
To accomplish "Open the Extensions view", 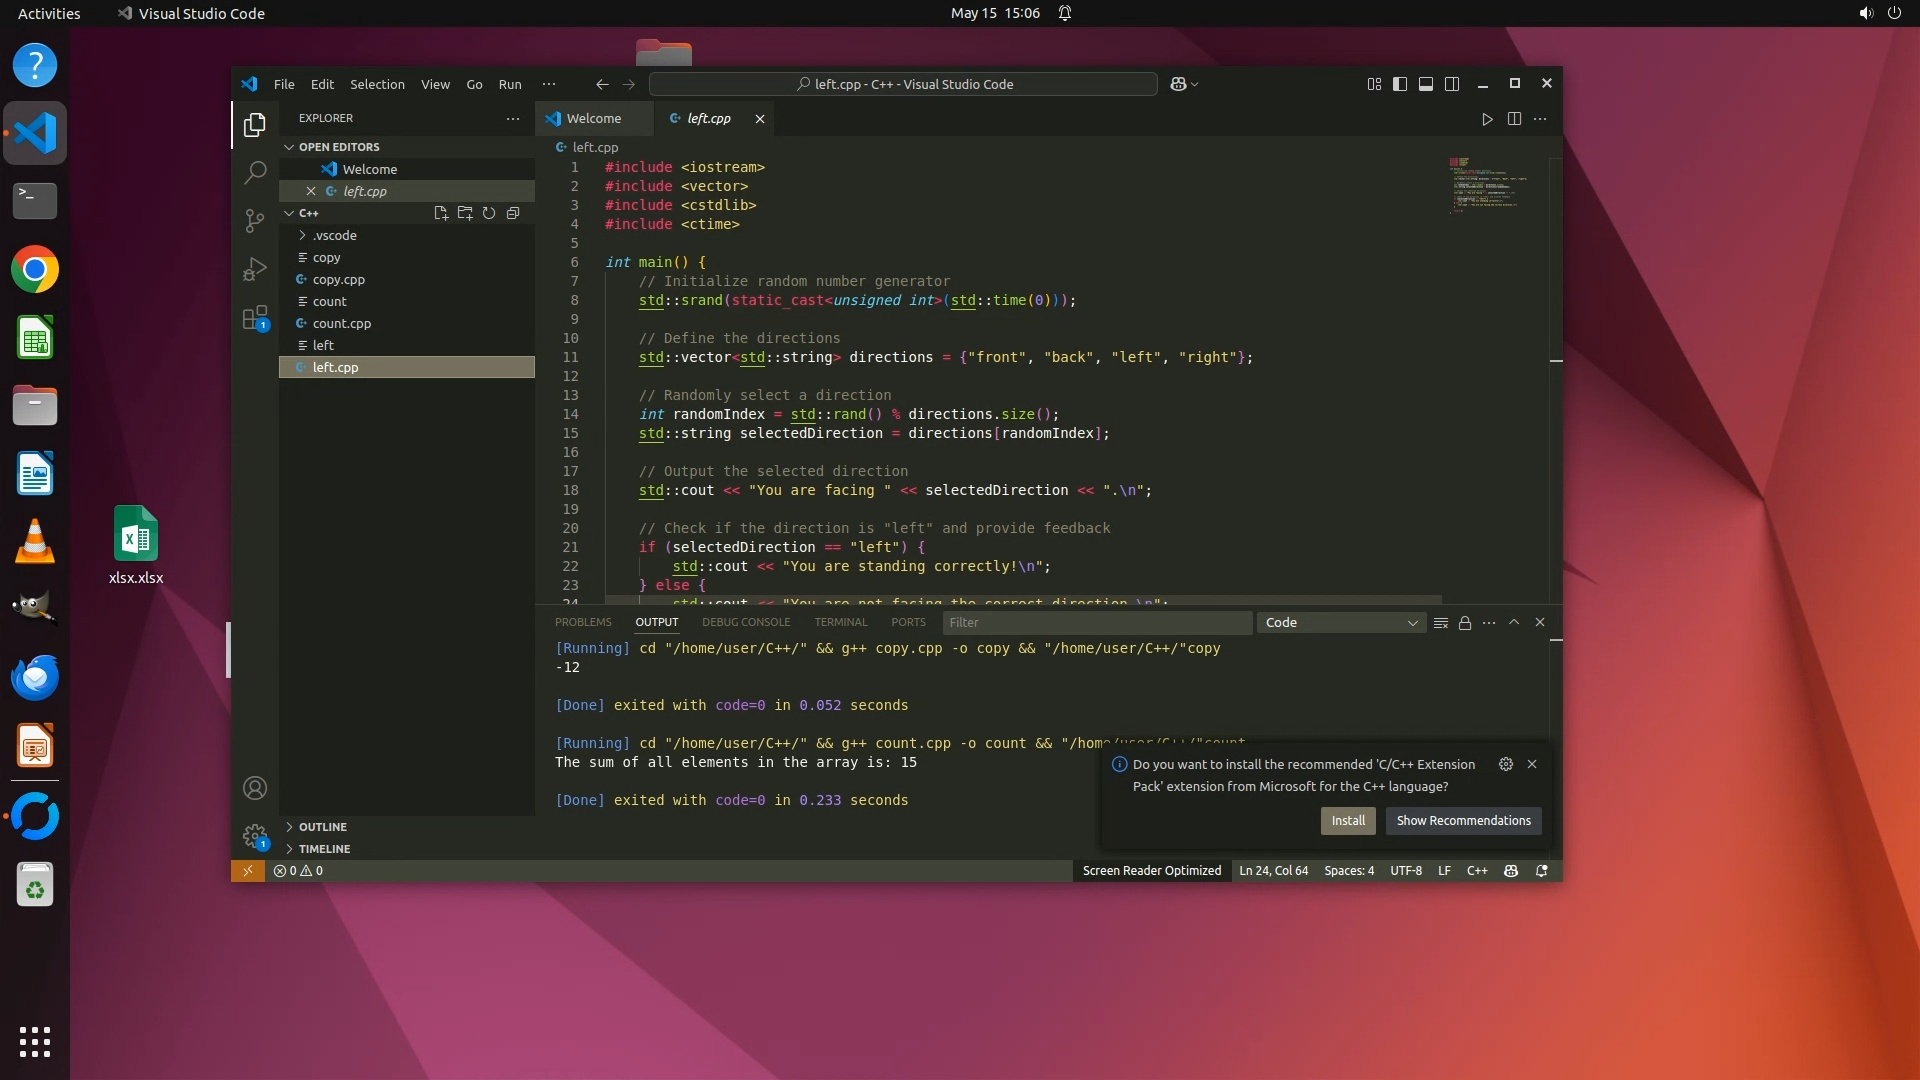I will (255, 318).
